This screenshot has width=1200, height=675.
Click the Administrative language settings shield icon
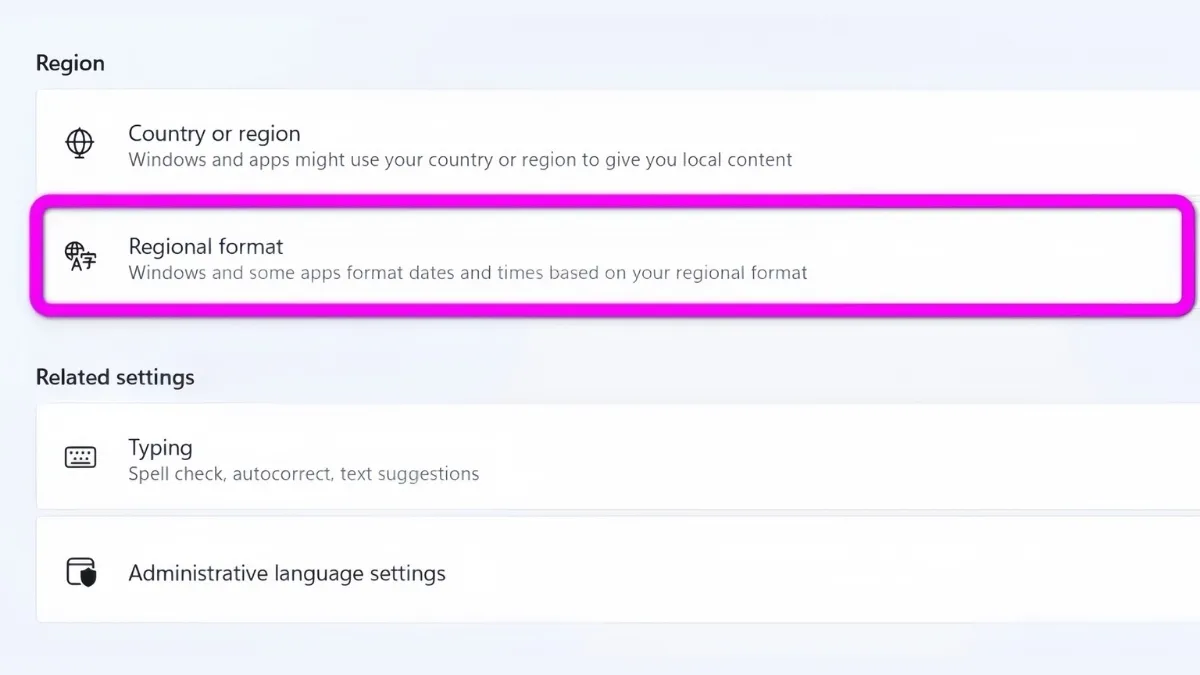point(80,572)
